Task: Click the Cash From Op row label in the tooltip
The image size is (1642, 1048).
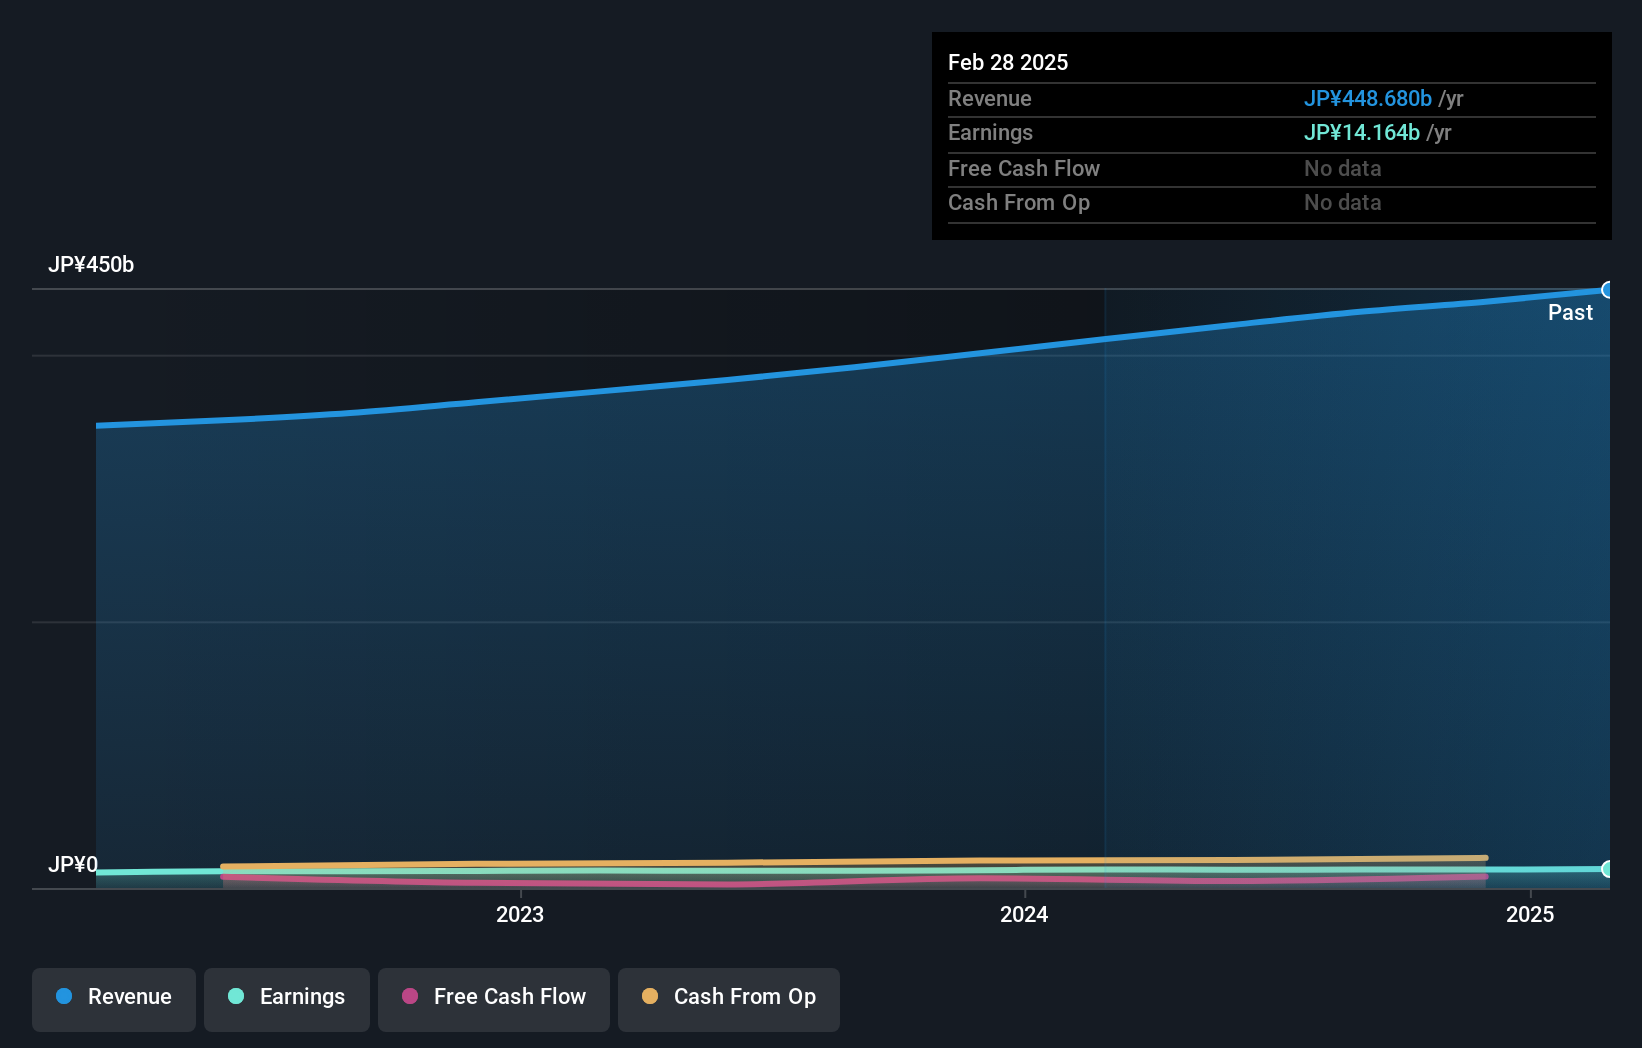Action: point(1019,202)
